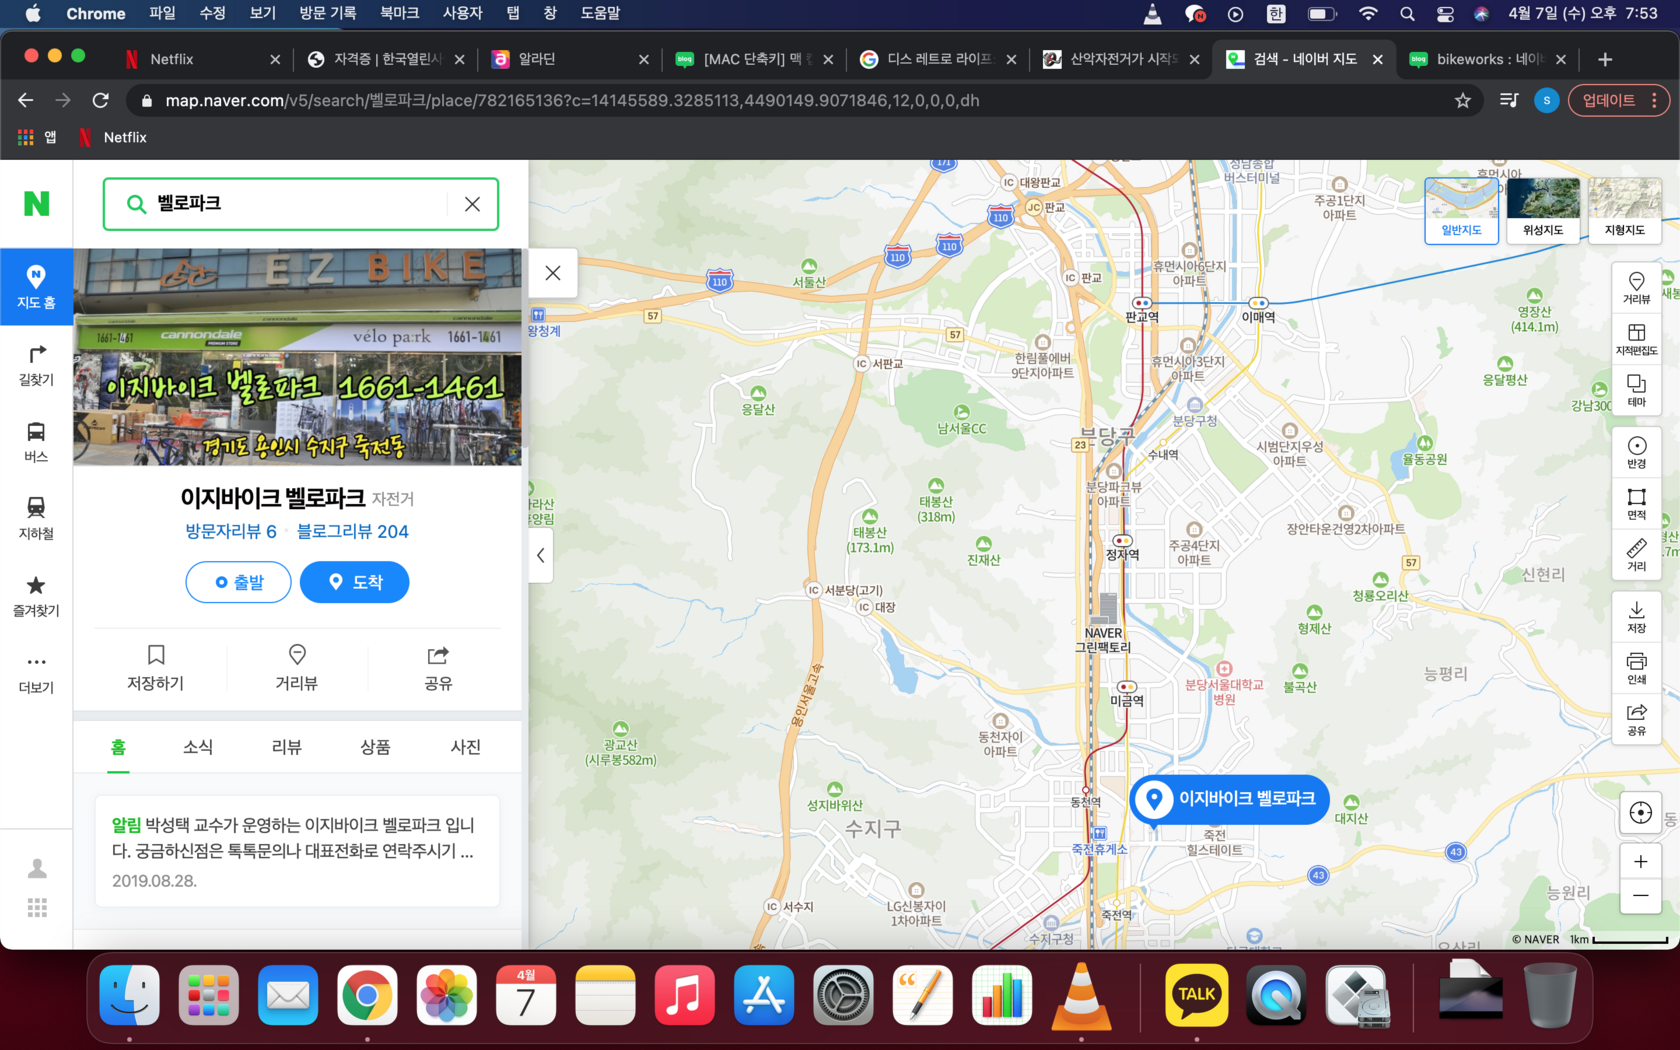1680x1050 pixels.
Task: Select 지도 홈 in the sidebar
Action: 36,287
